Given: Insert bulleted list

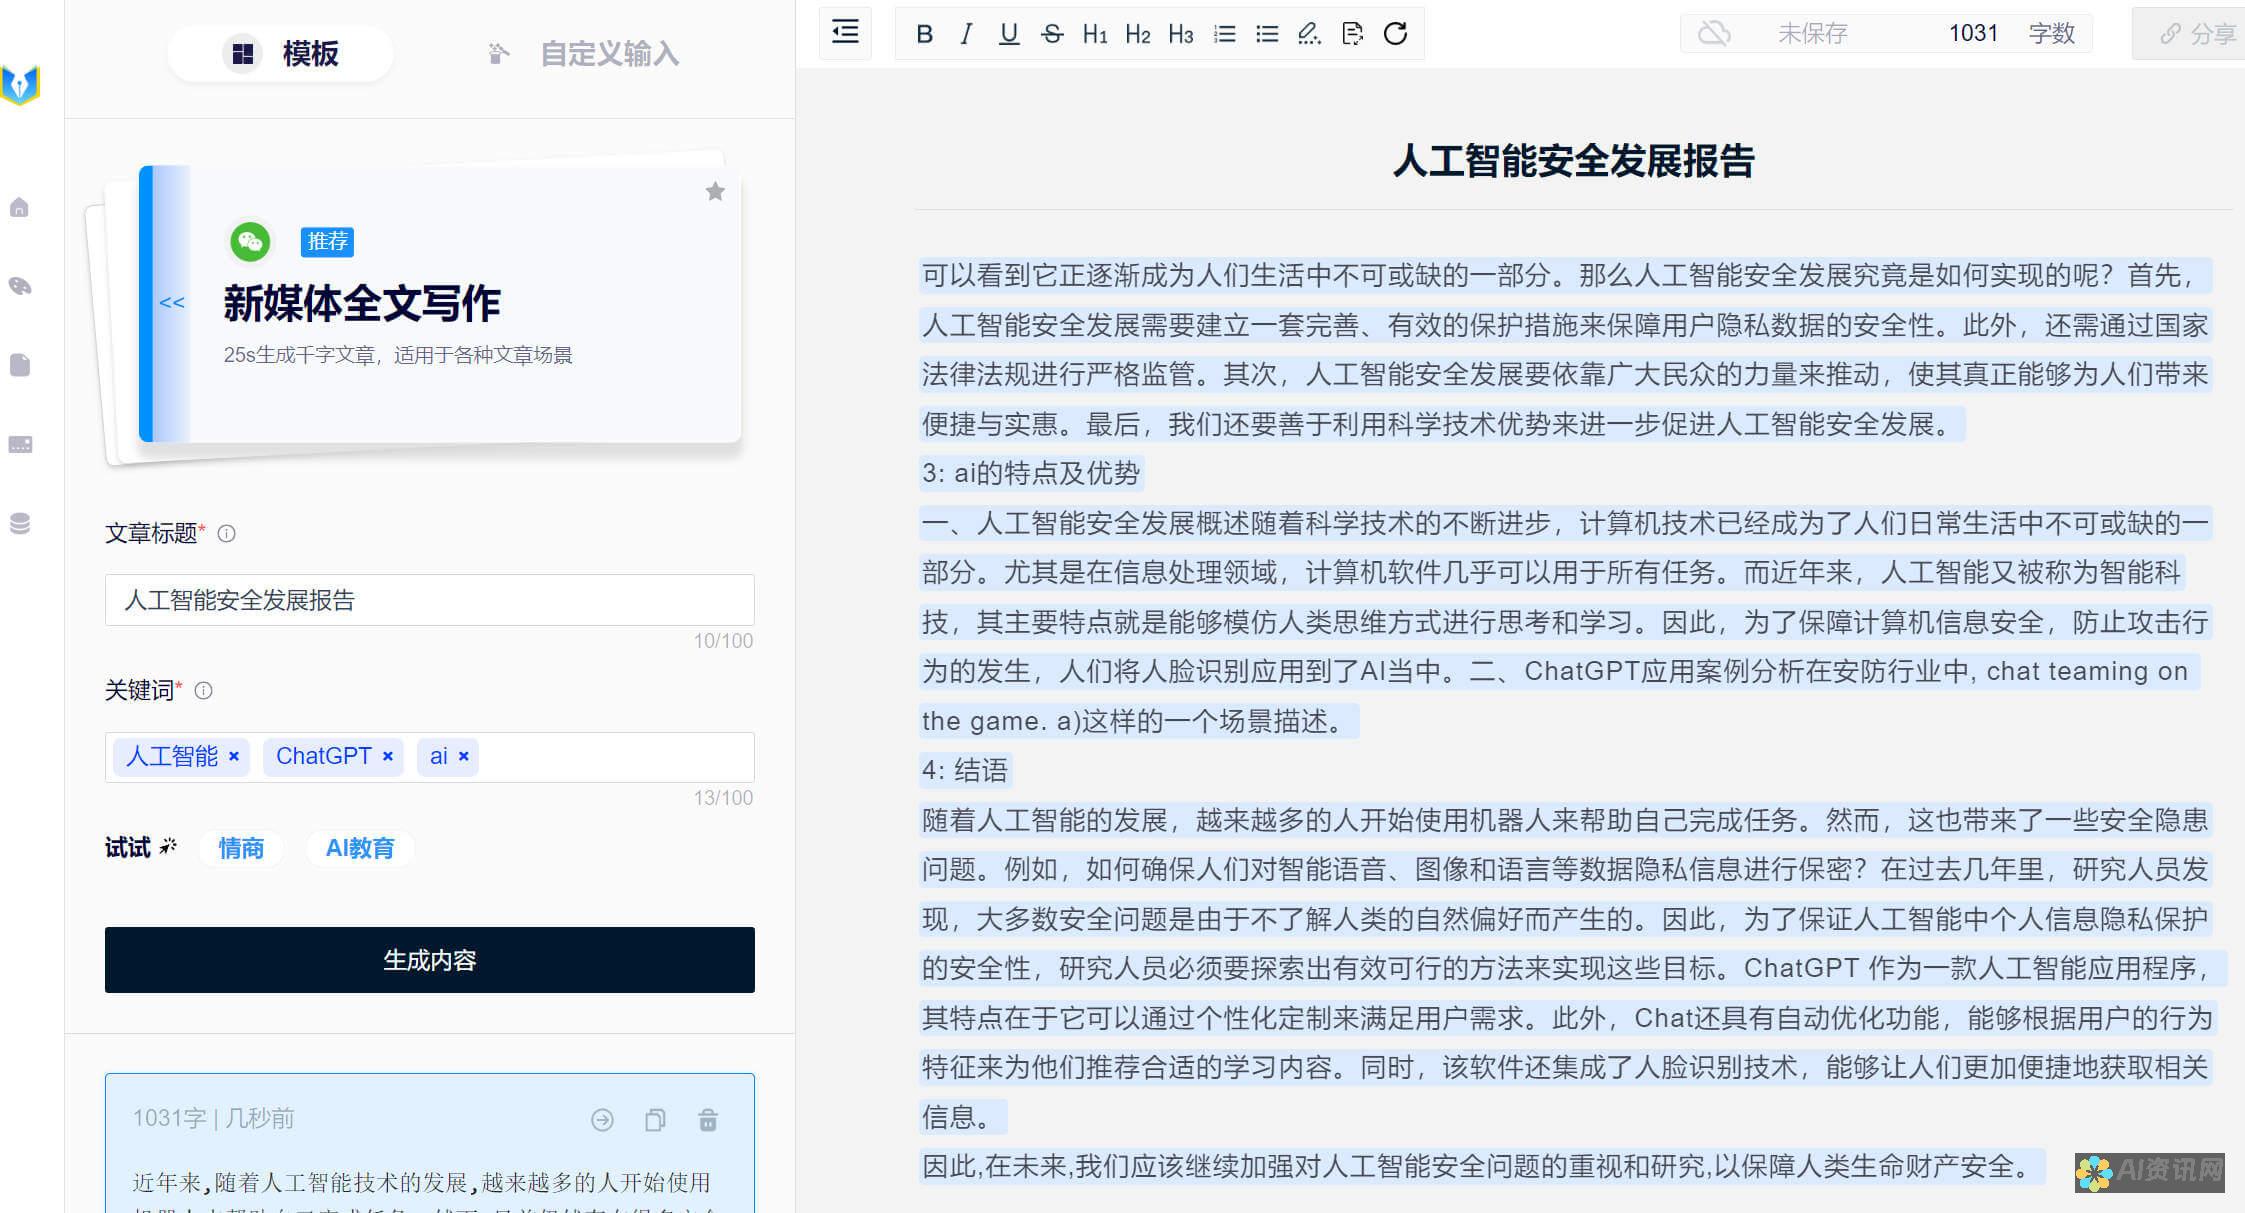Looking at the screenshot, I should (1267, 34).
